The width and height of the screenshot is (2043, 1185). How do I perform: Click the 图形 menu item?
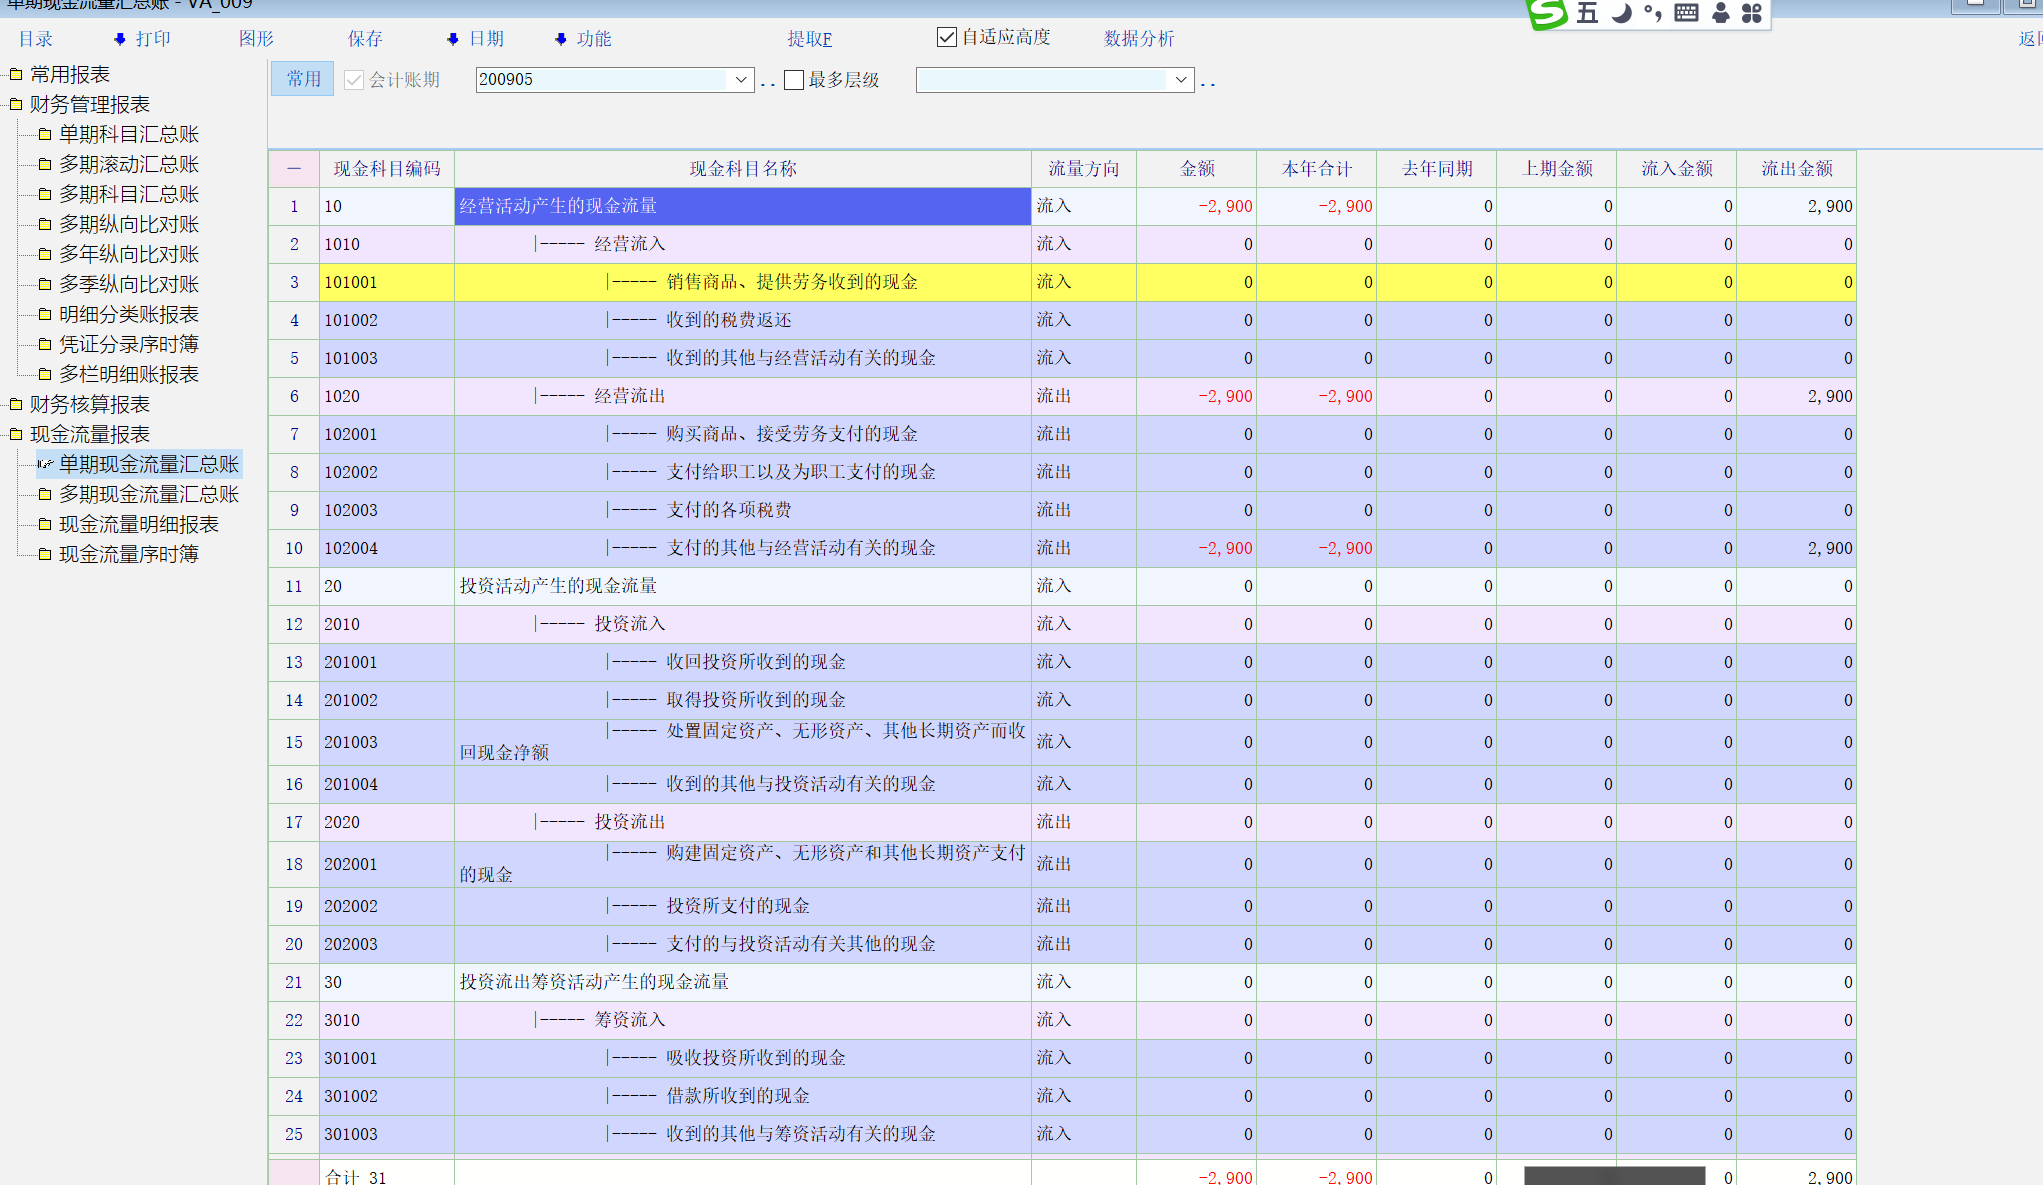256,39
